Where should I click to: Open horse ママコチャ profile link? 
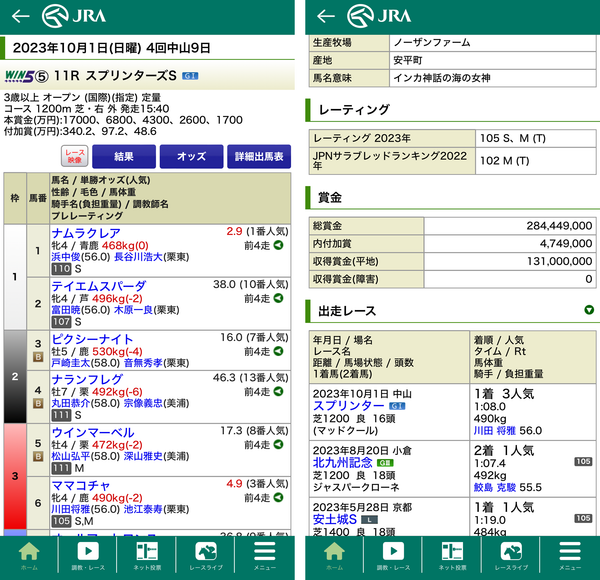(x=81, y=486)
